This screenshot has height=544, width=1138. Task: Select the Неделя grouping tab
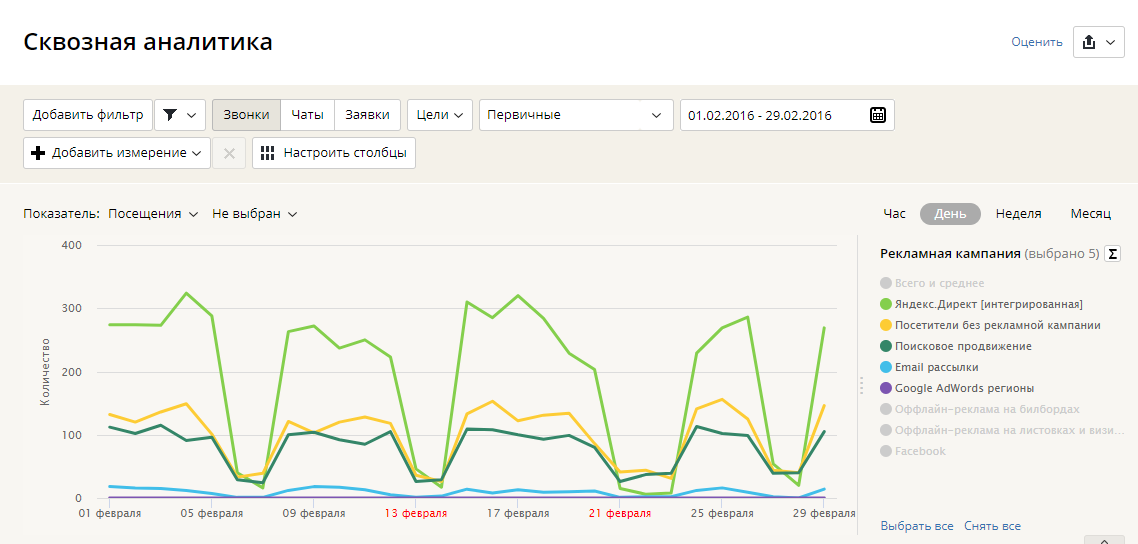(1018, 214)
